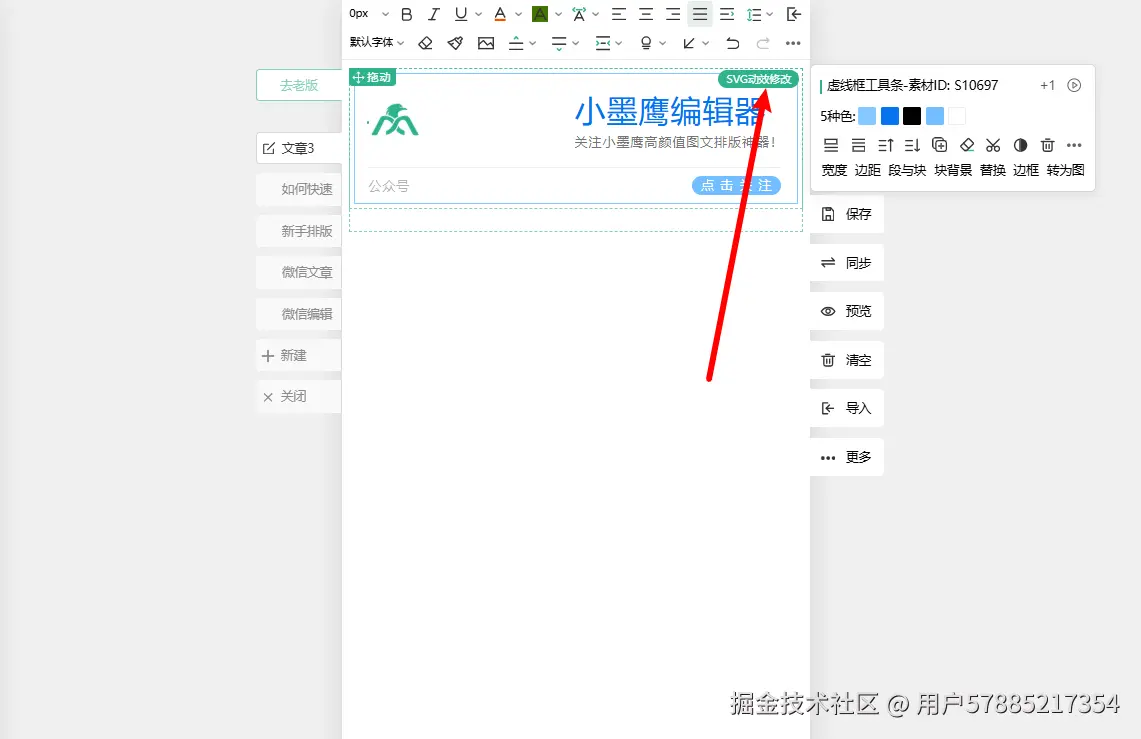This screenshot has height=739, width=1141.
Task: Open the 微信文章 article entry
Action: 299,273
